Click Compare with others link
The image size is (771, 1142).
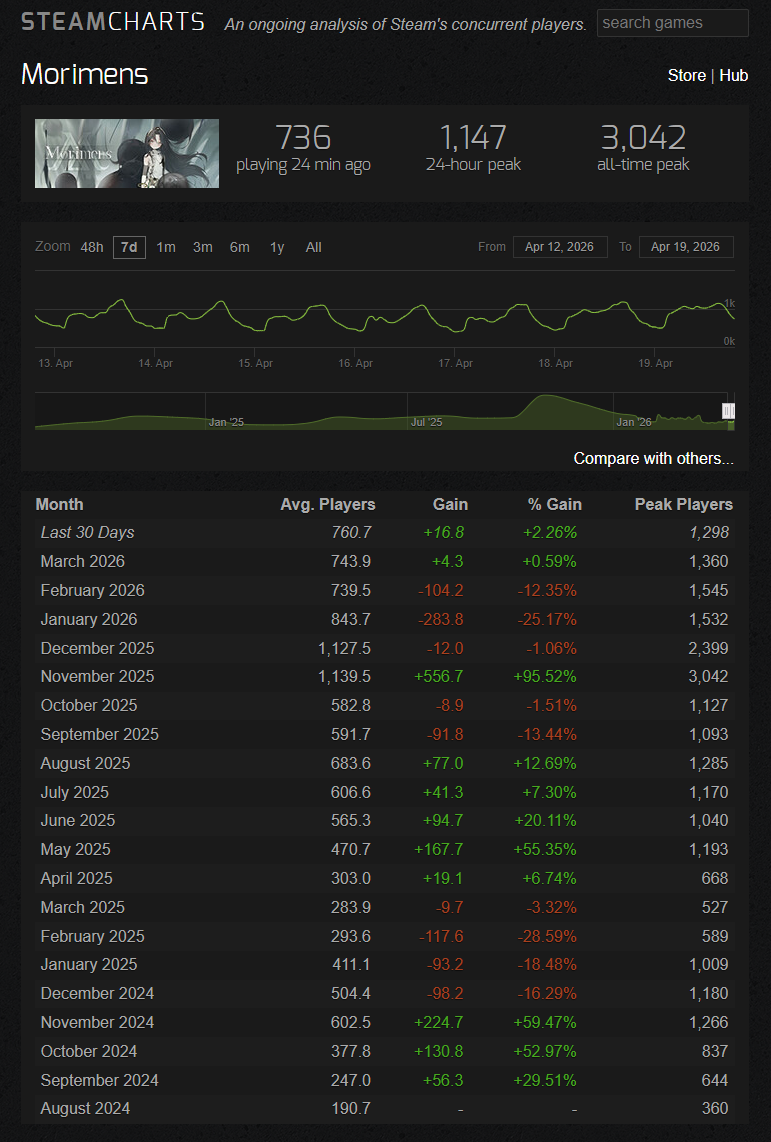[x=653, y=458]
